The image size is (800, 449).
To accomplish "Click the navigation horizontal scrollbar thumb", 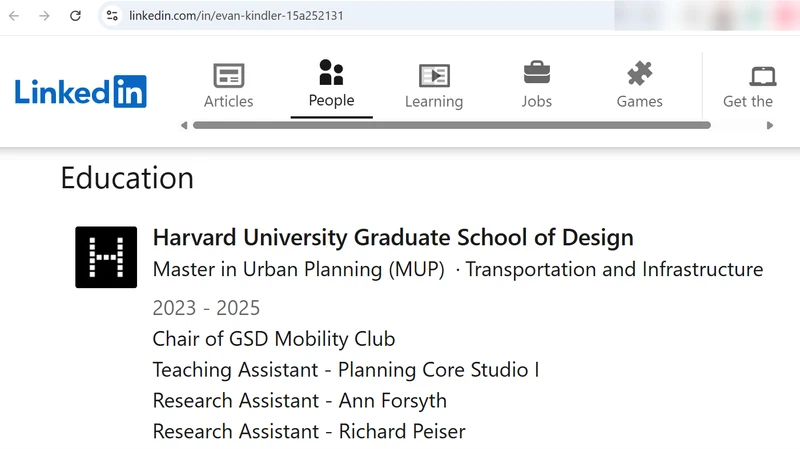I will pyautogui.click(x=450, y=126).
